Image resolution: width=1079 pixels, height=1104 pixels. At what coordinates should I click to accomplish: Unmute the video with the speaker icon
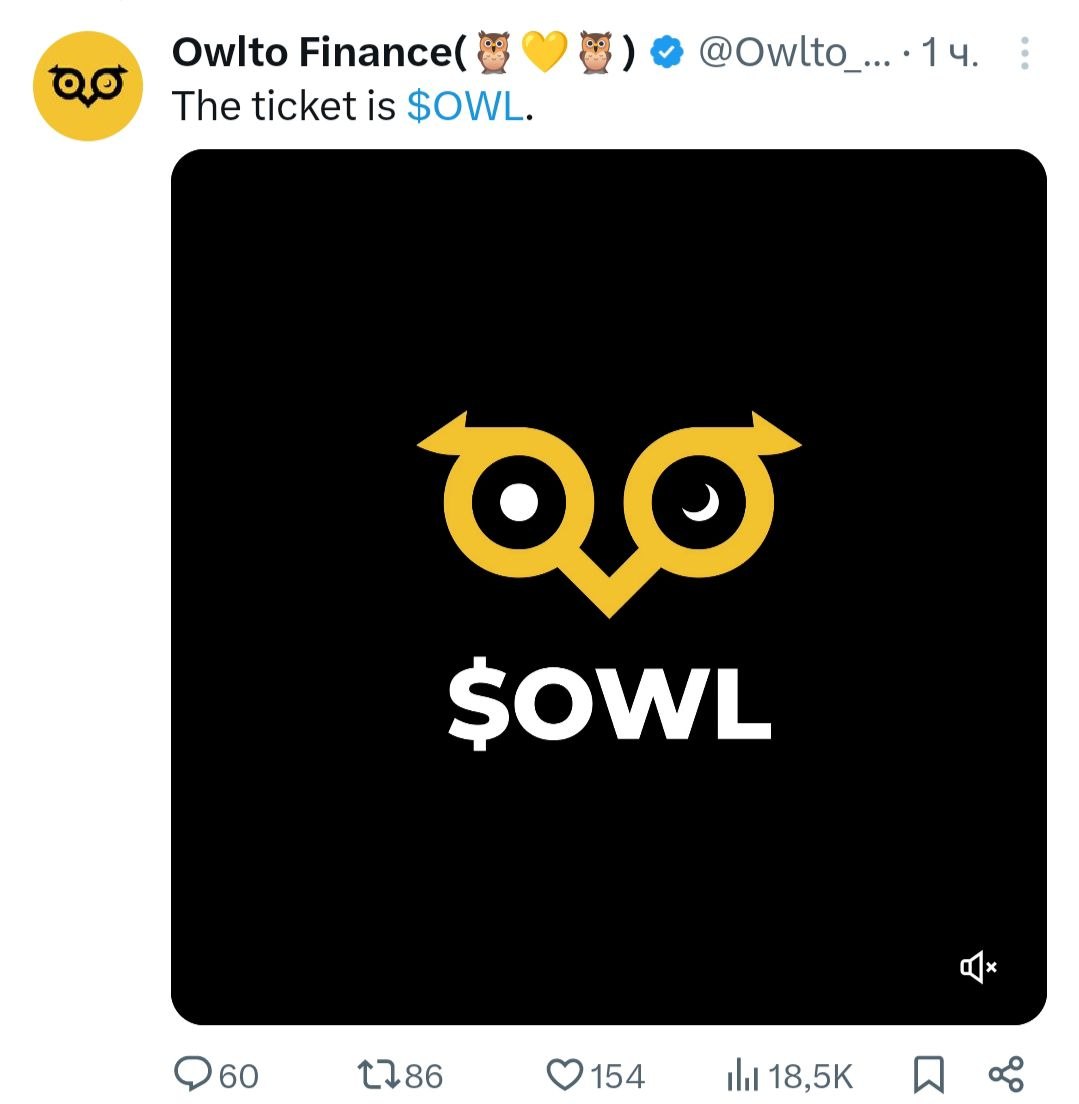[x=978, y=966]
